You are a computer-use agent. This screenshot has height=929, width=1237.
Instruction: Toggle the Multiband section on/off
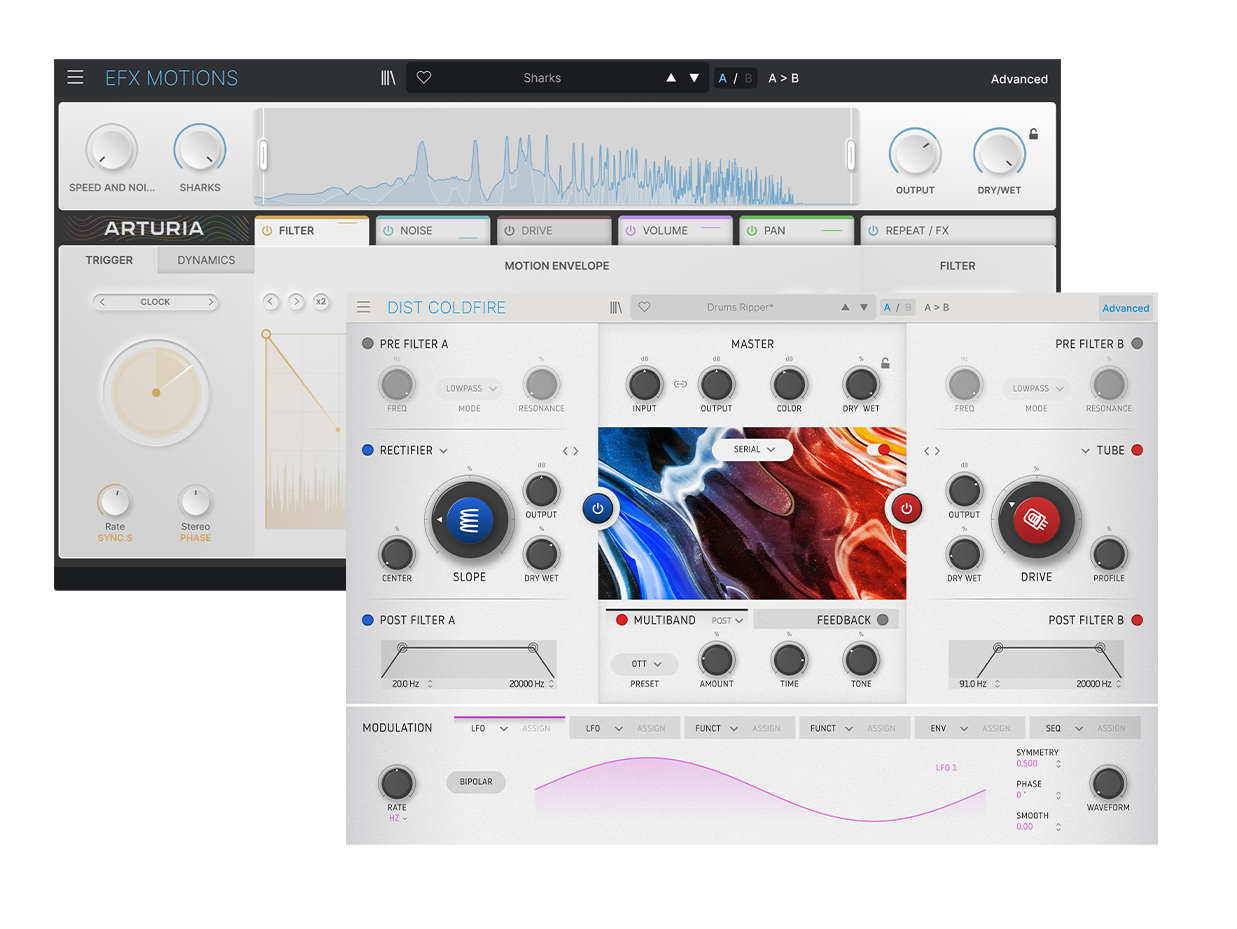622,620
